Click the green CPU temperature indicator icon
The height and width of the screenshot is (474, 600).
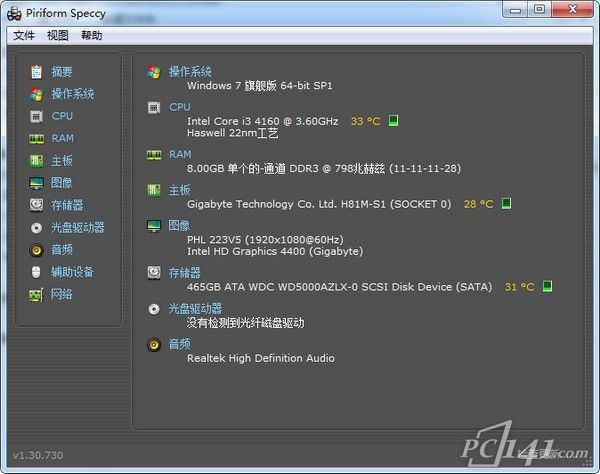click(393, 121)
